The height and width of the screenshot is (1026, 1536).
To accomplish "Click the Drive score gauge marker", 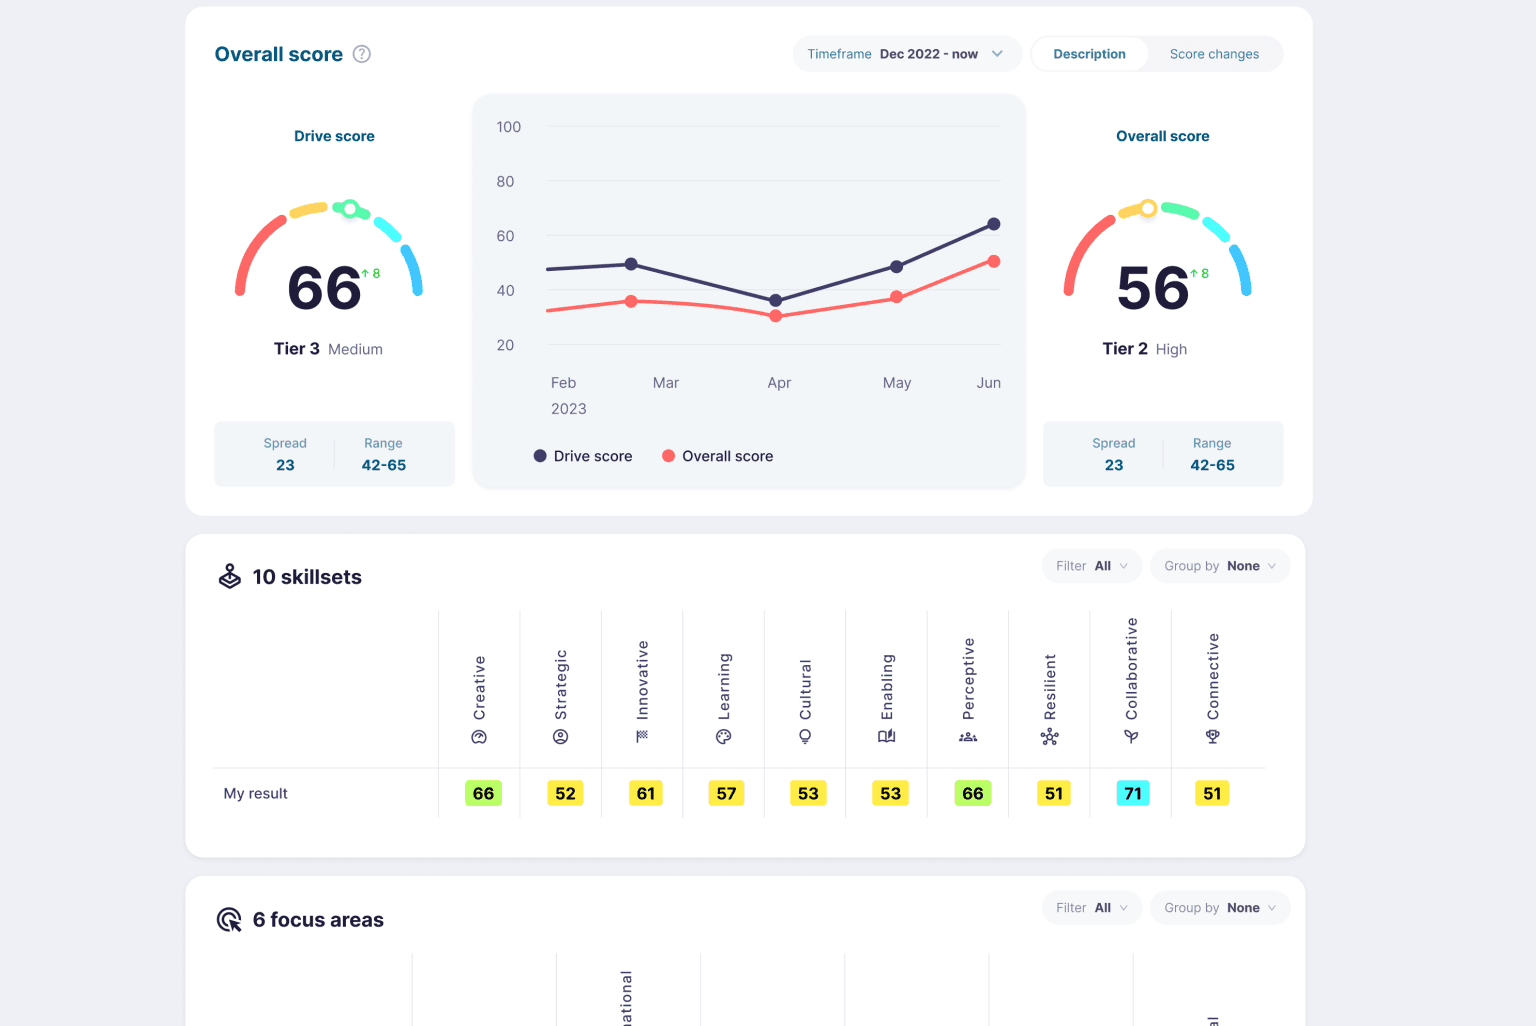I will [x=350, y=209].
